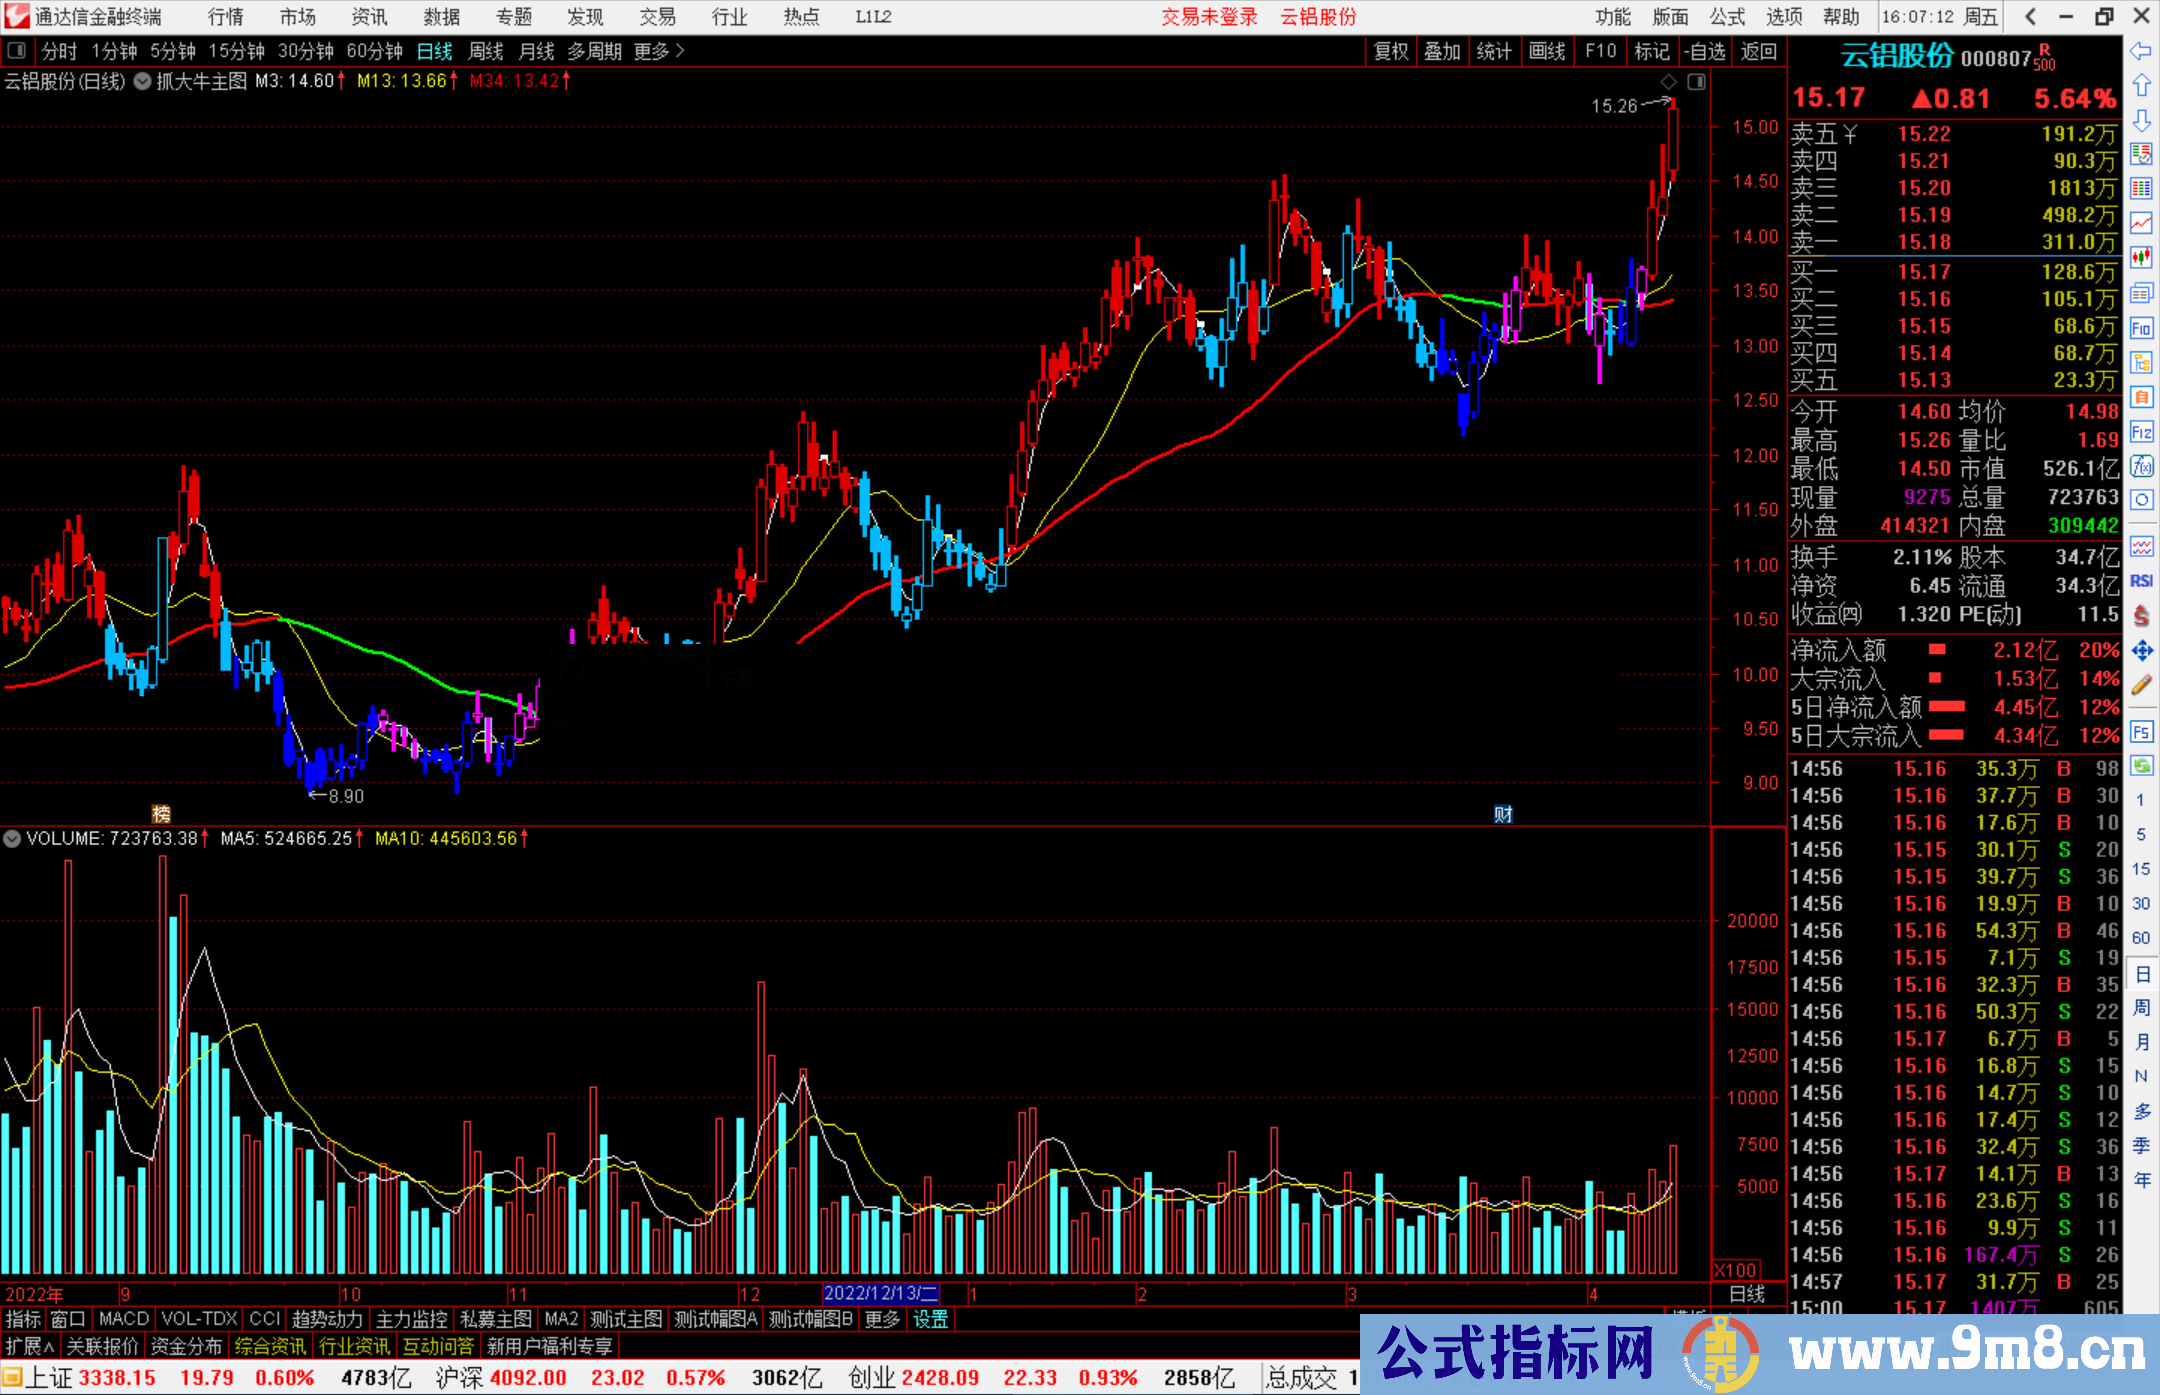
Task: Toggle the round icon beside VOLUME label
Action: pos(12,838)
